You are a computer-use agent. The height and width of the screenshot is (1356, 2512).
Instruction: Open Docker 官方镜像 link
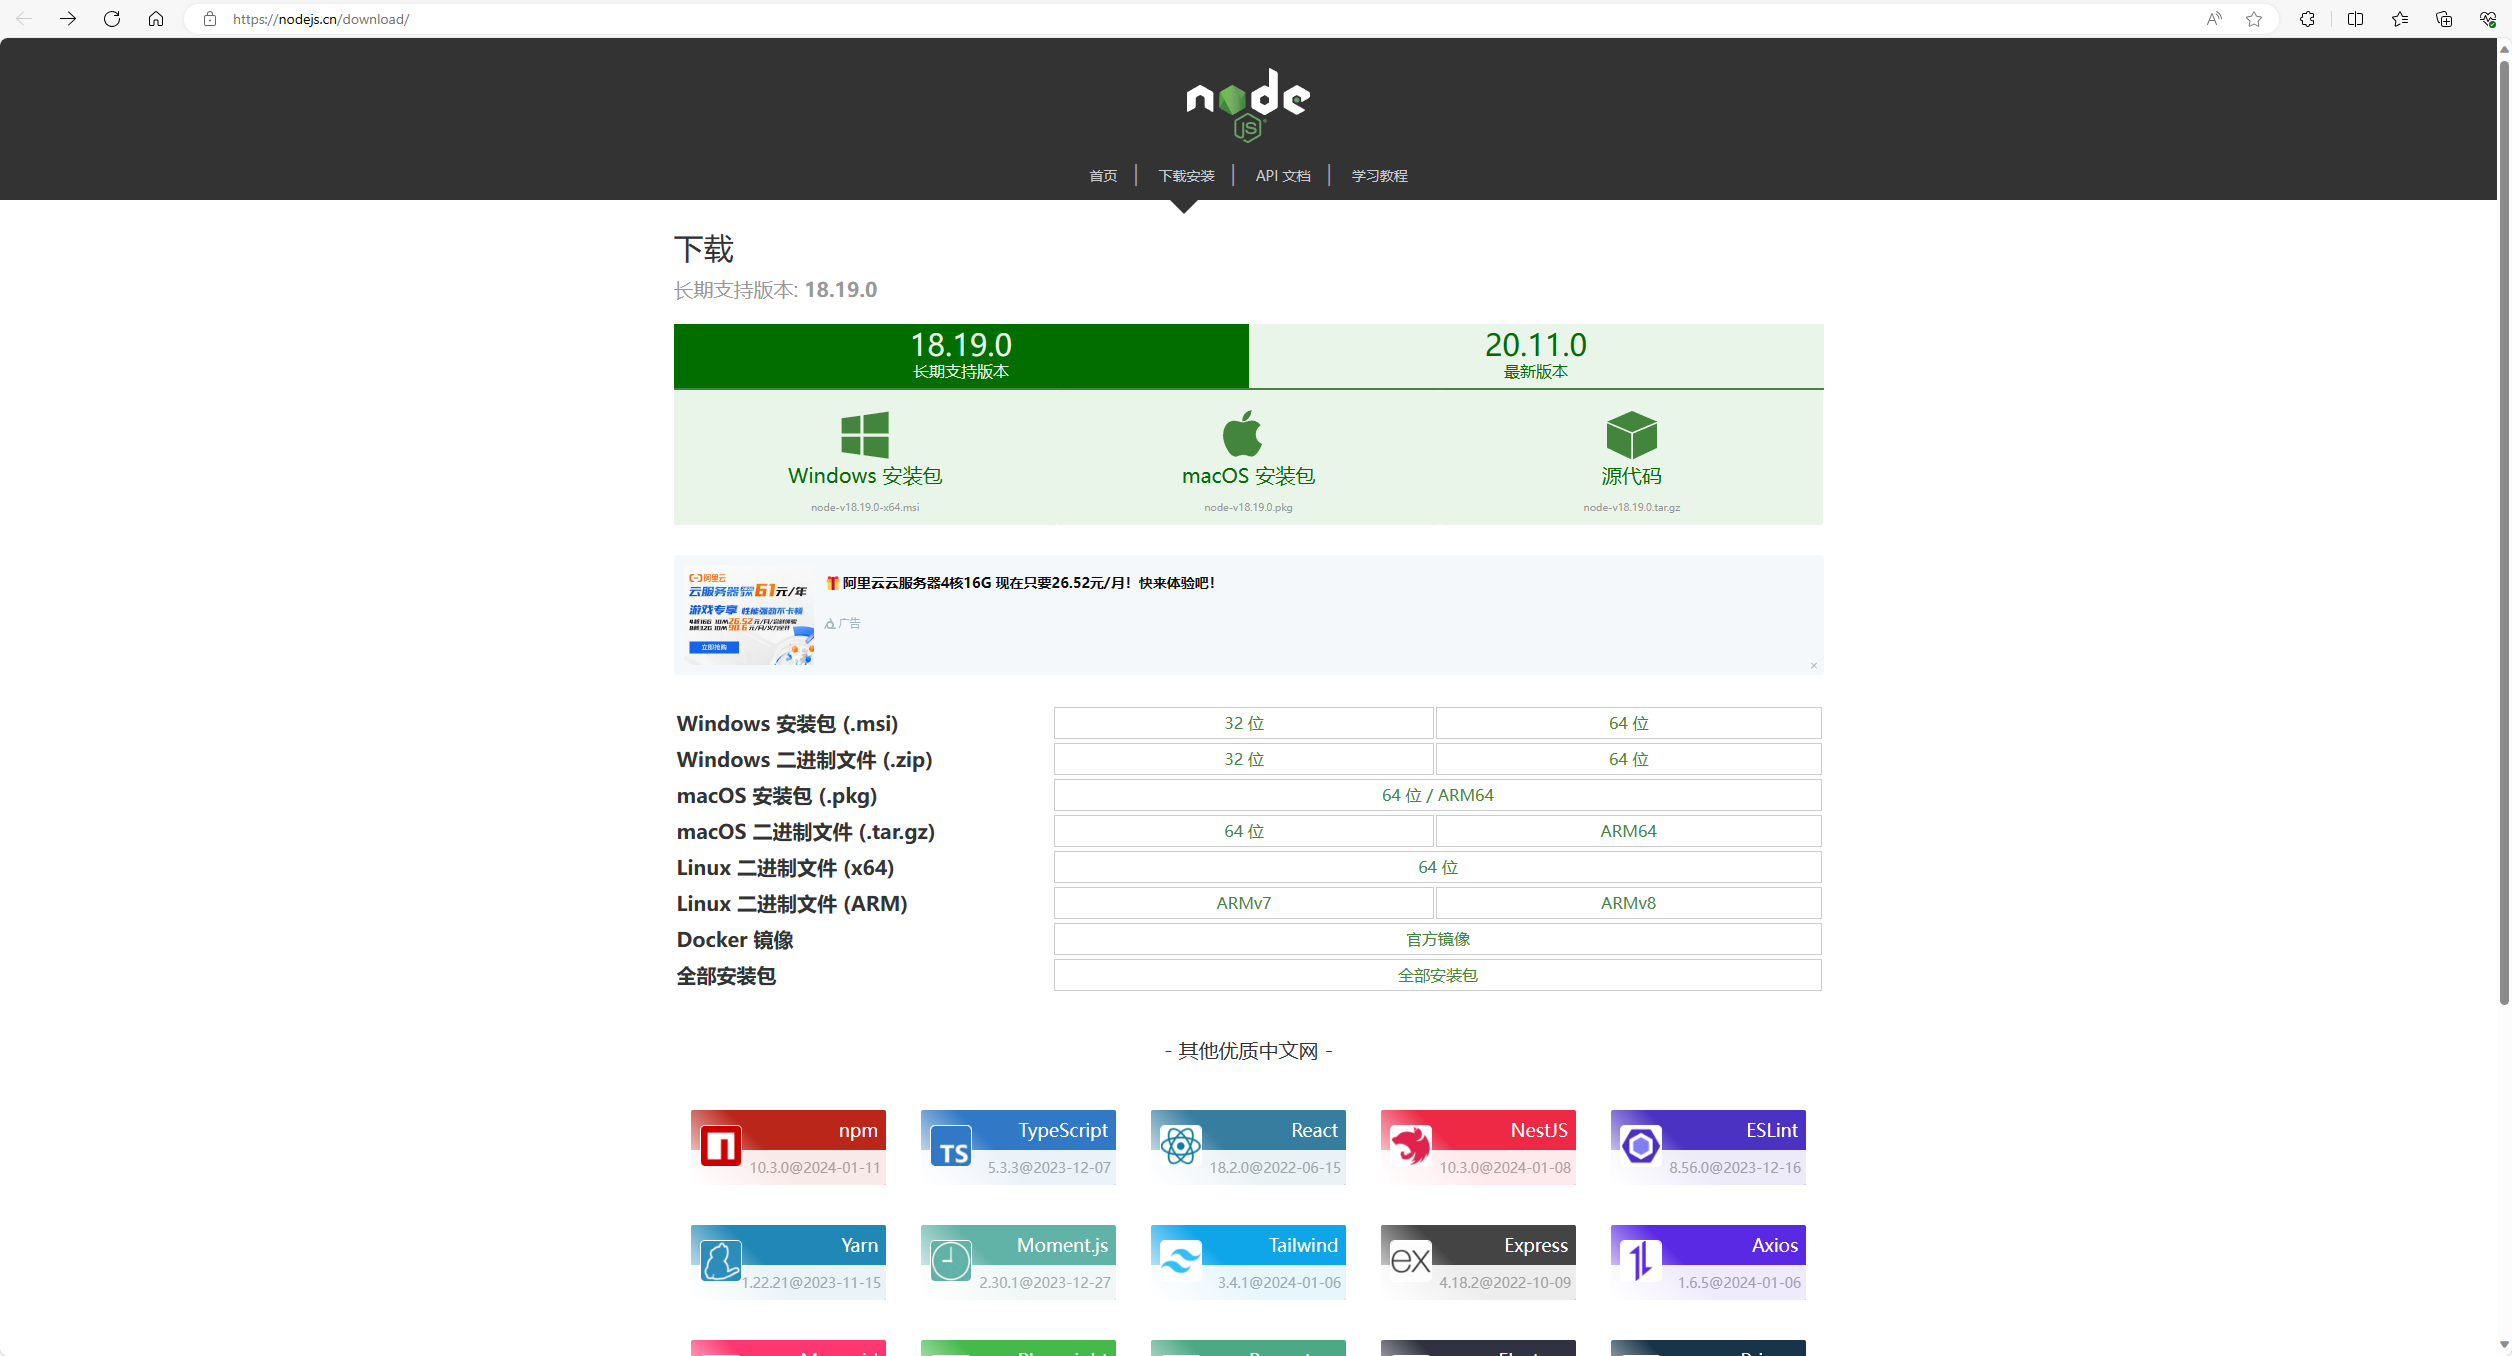[1438, 939]
